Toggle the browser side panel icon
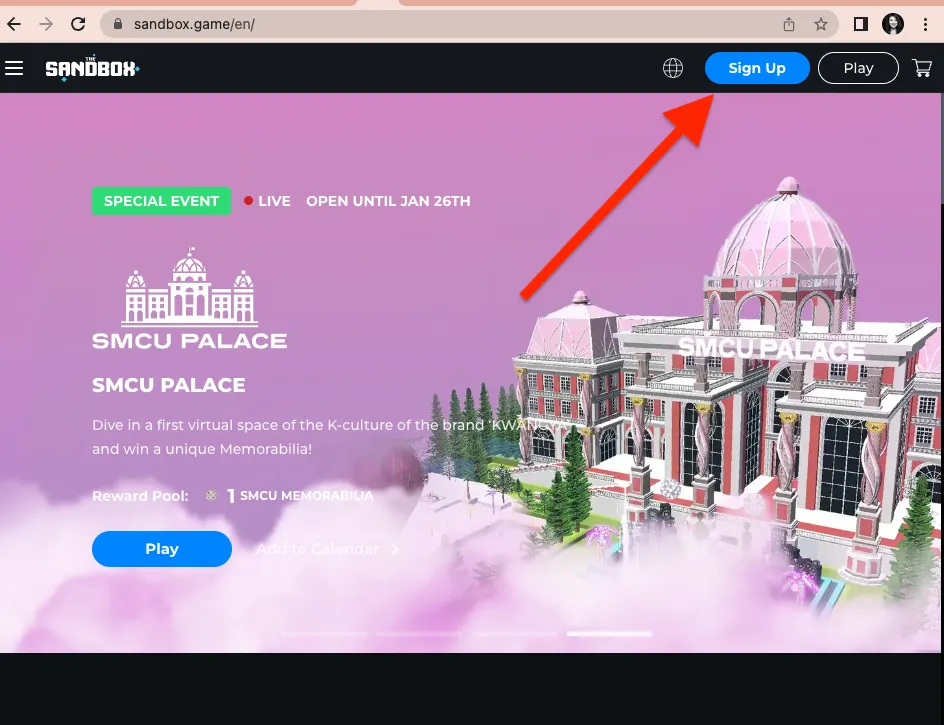The height and width of the screenshot is (725, 944). coord(860,24)
